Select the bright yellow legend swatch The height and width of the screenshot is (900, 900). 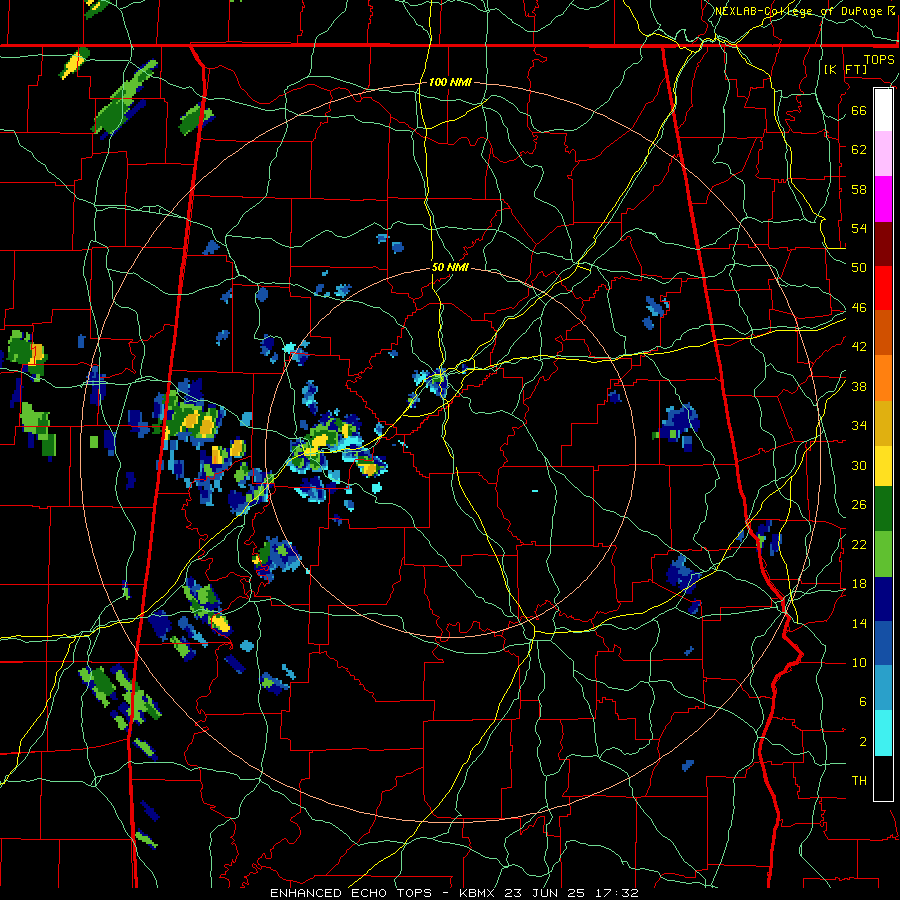pyautogui.click(x=883, y=466)
